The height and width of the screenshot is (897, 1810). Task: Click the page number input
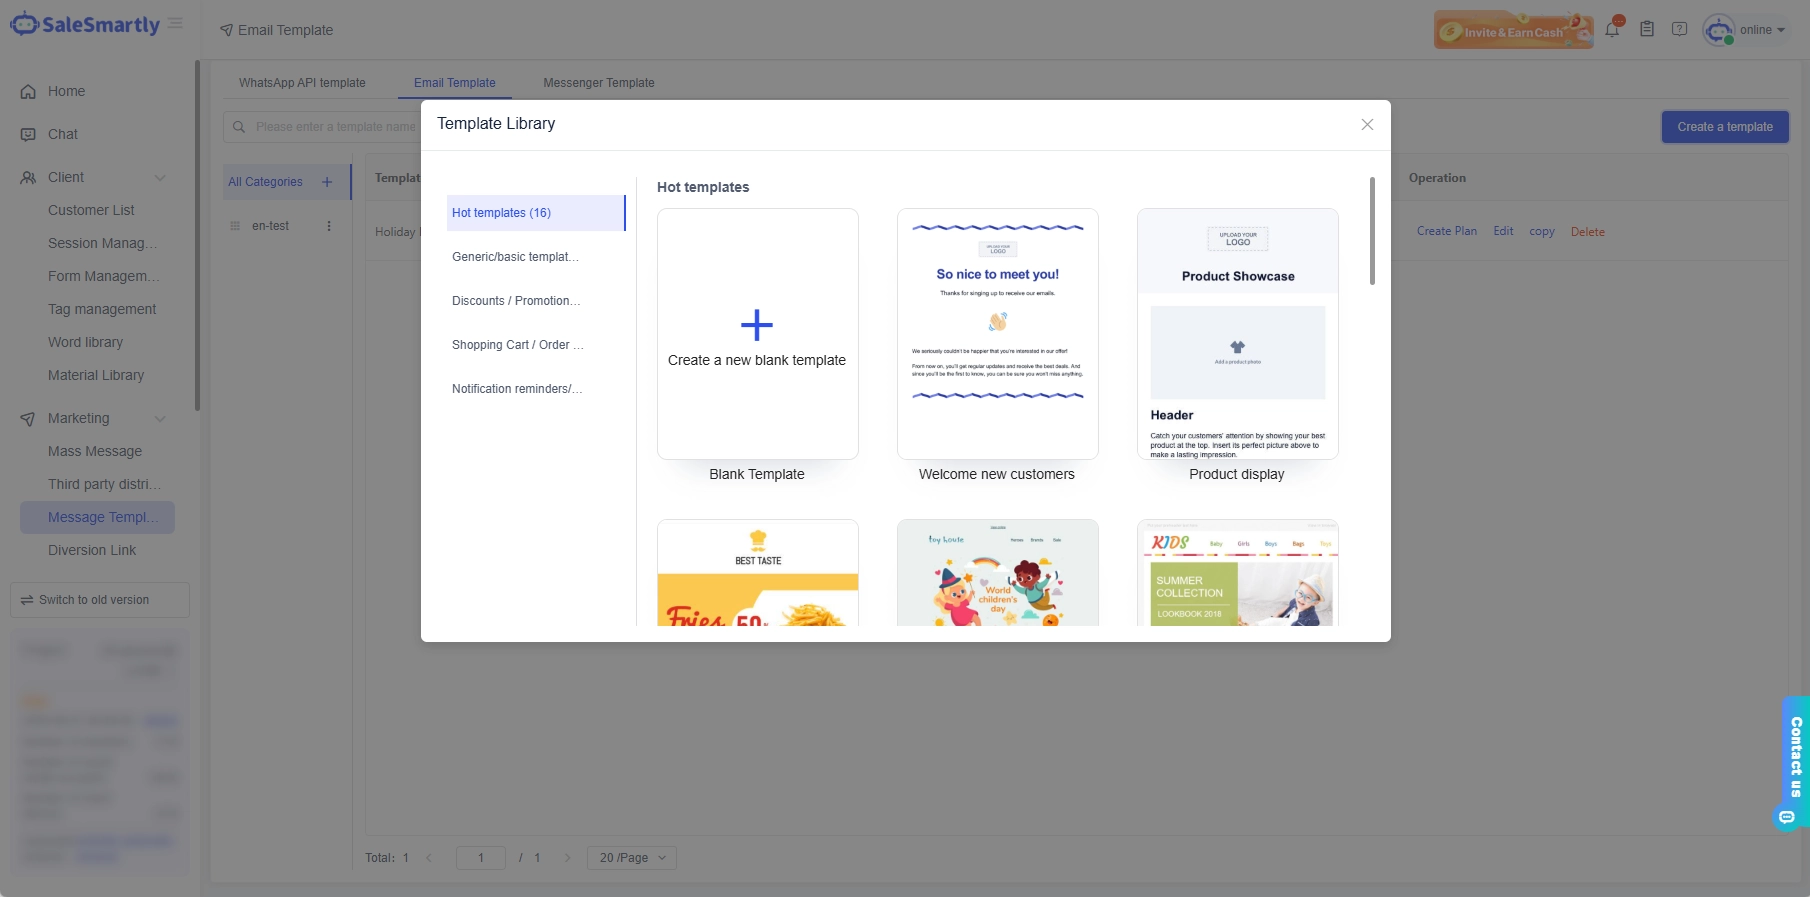pyautogui.click(x=481, y=858)
